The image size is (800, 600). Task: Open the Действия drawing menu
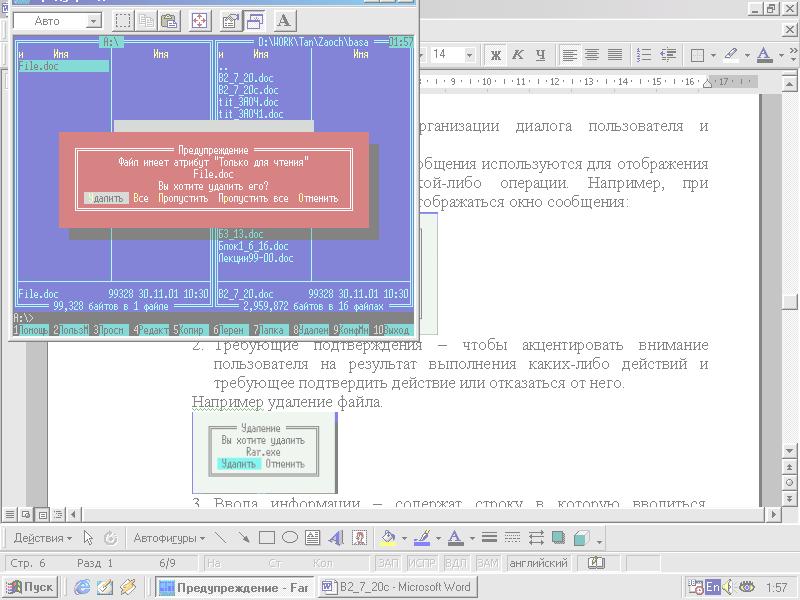pyautogui.click(x=43, y=538)
